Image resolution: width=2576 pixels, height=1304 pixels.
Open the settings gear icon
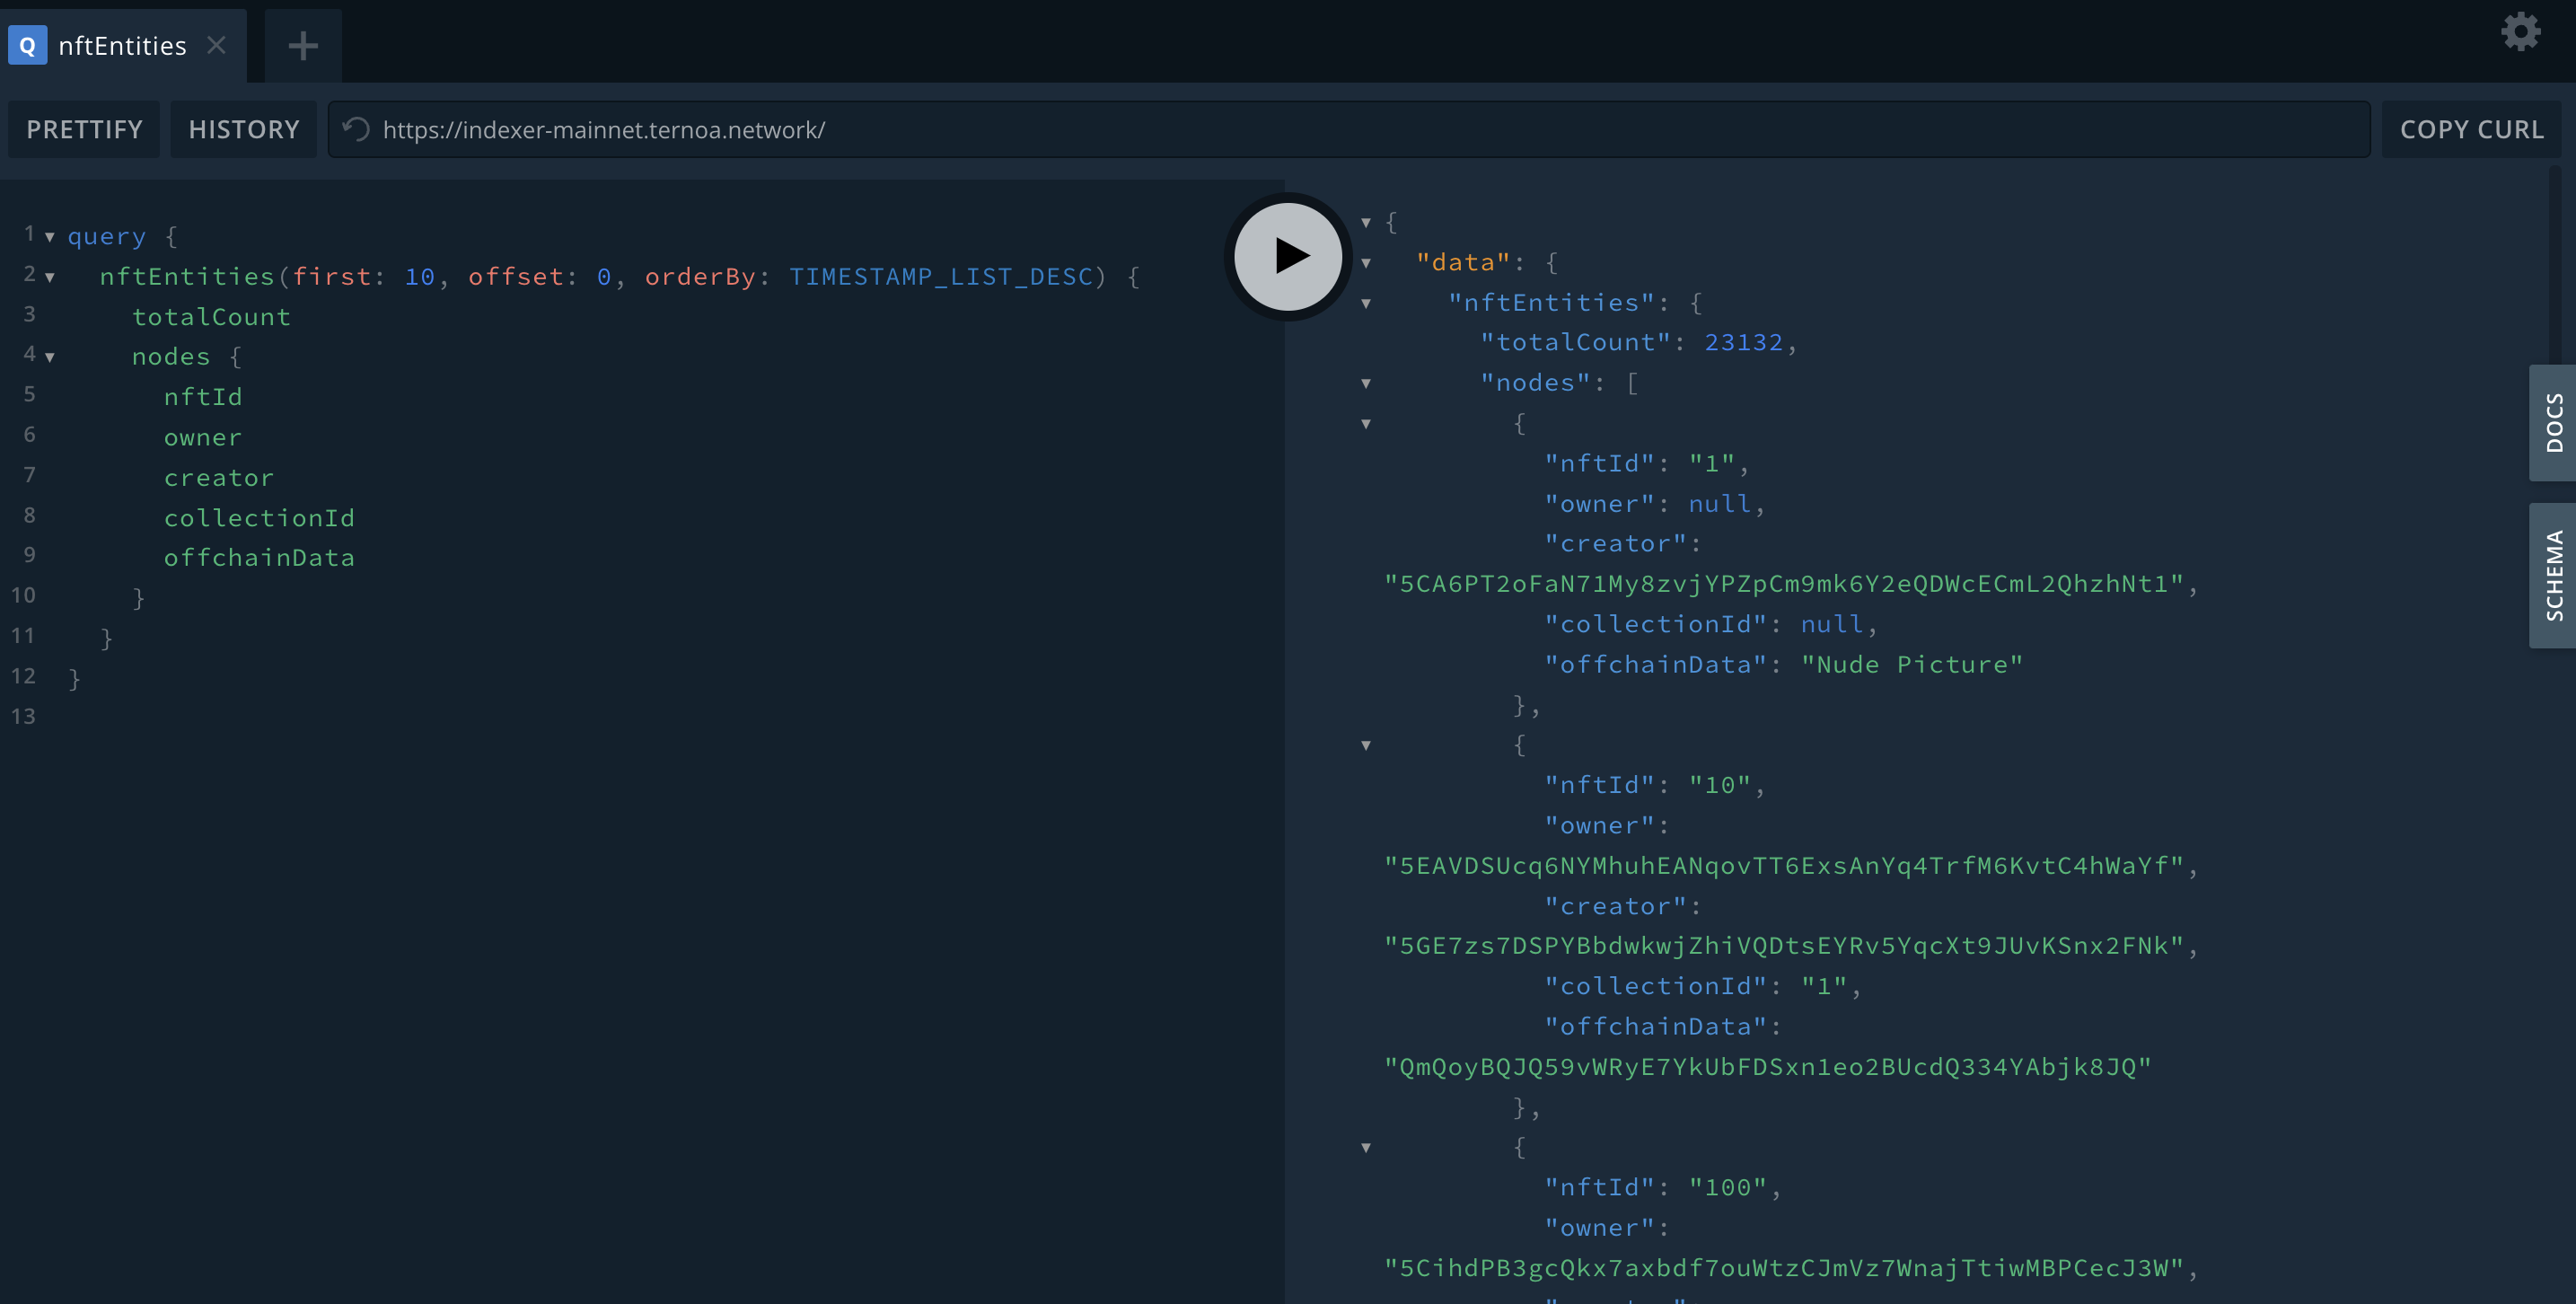click(x=2520, y=32)
